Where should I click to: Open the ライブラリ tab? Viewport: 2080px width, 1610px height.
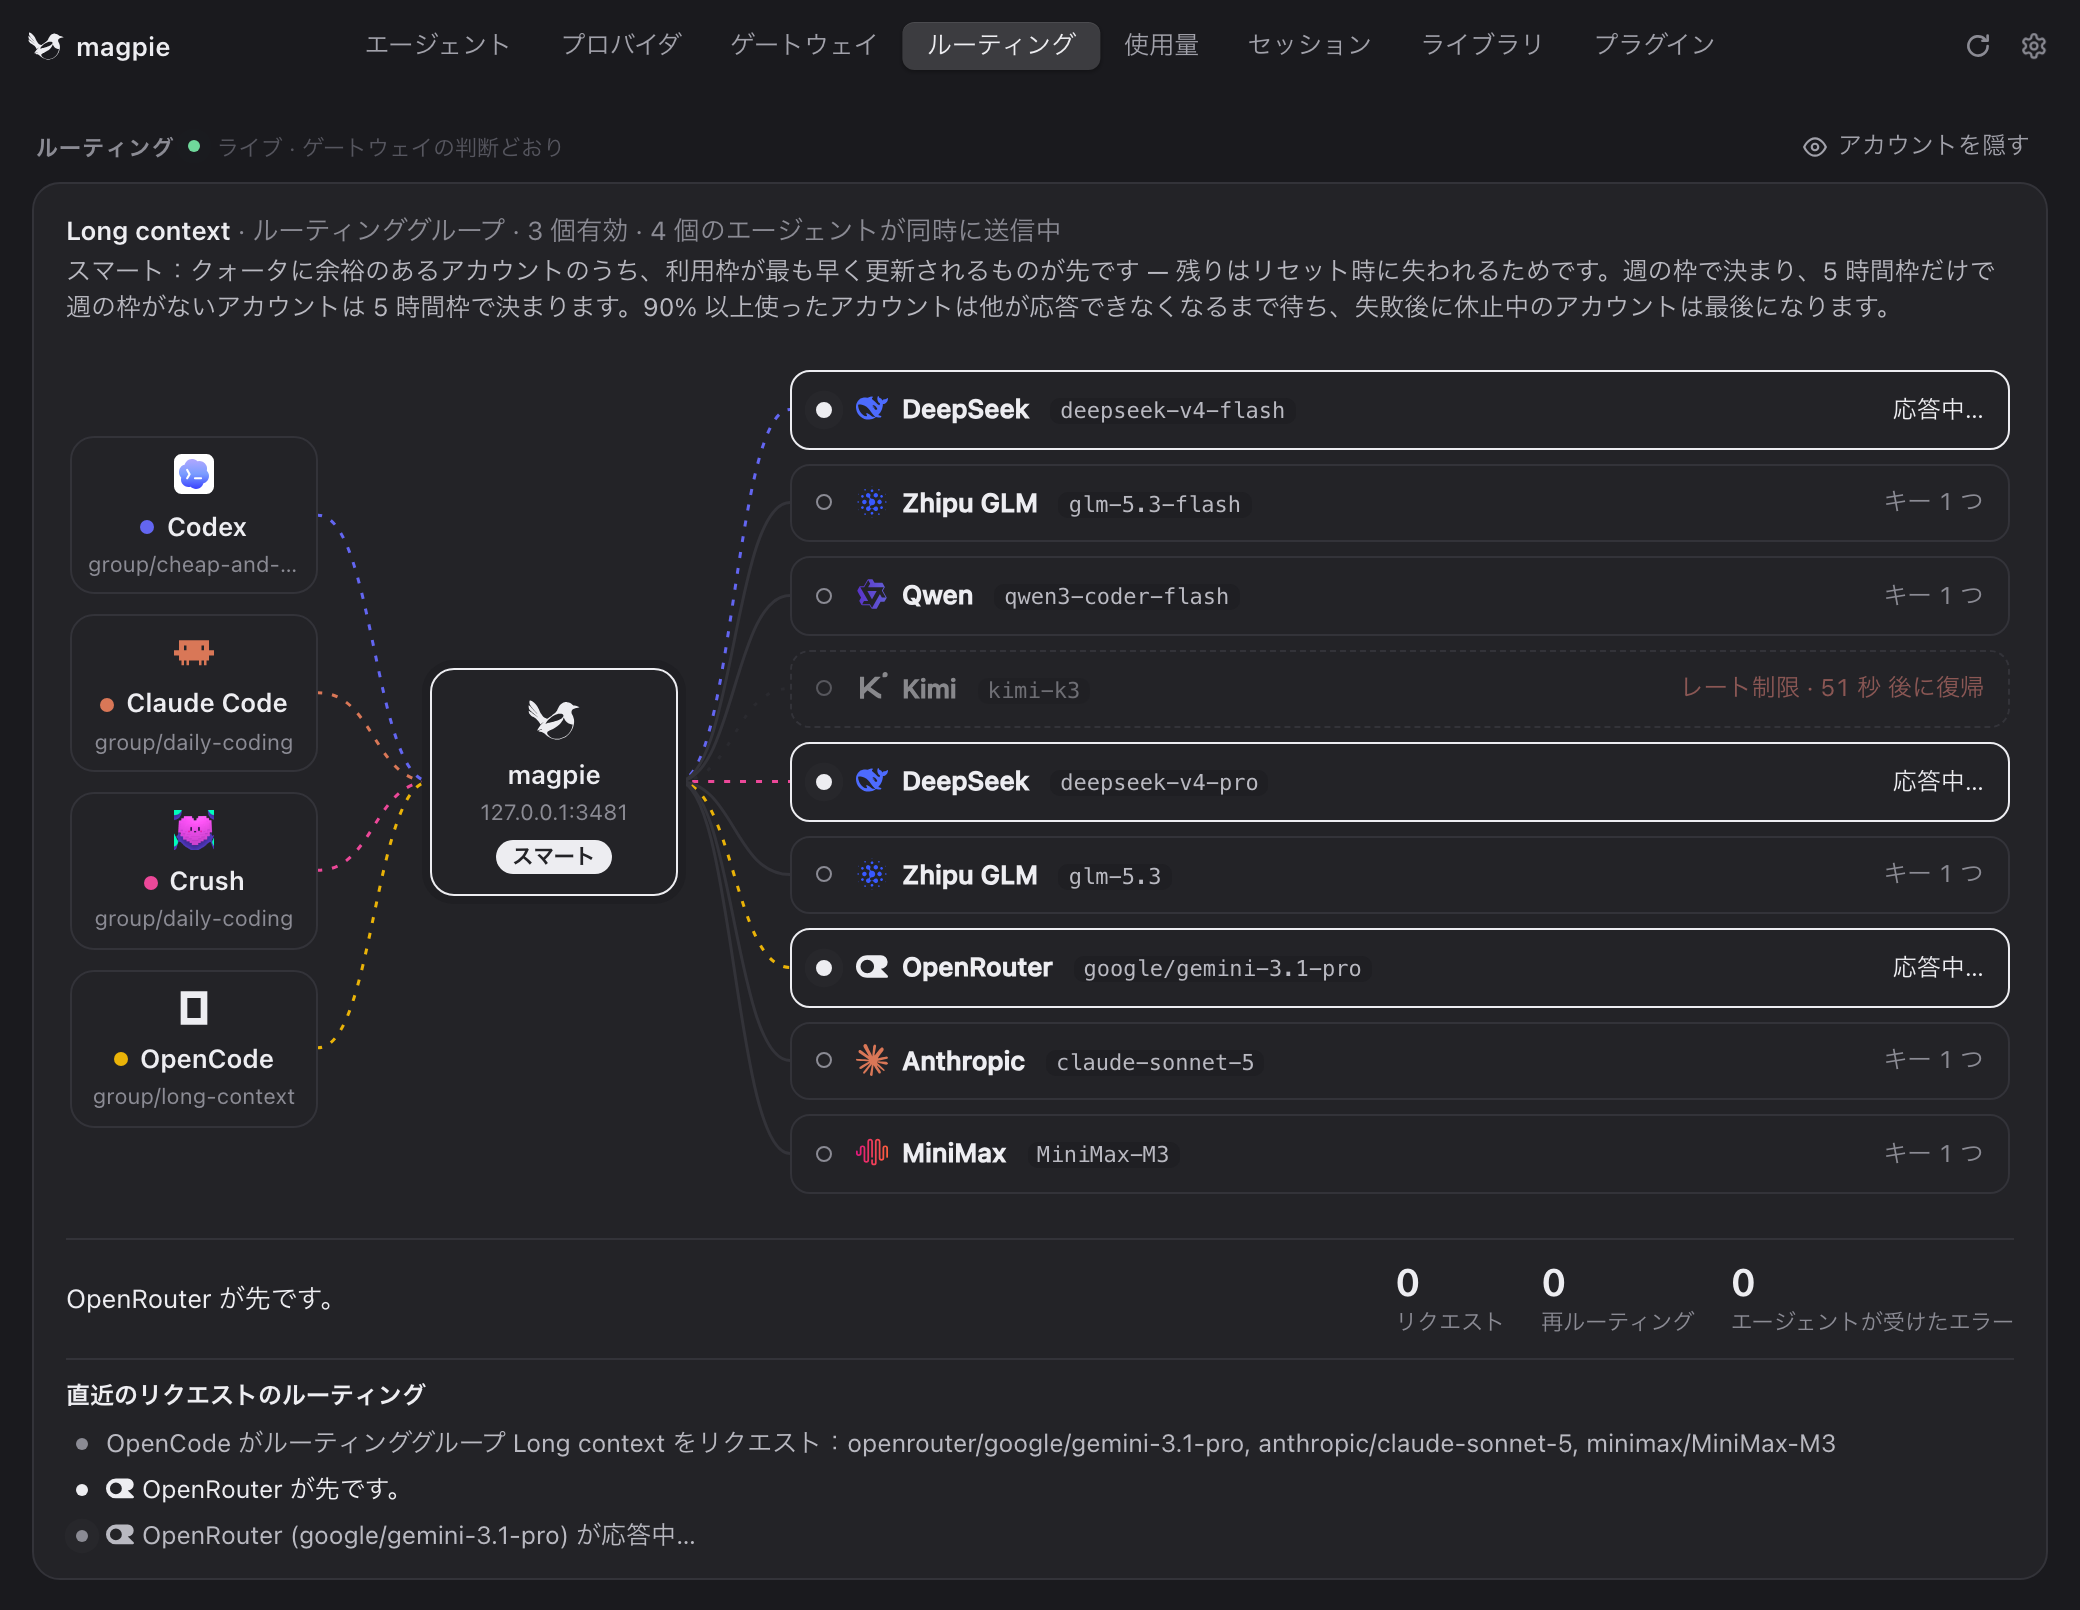[1482, 45]
